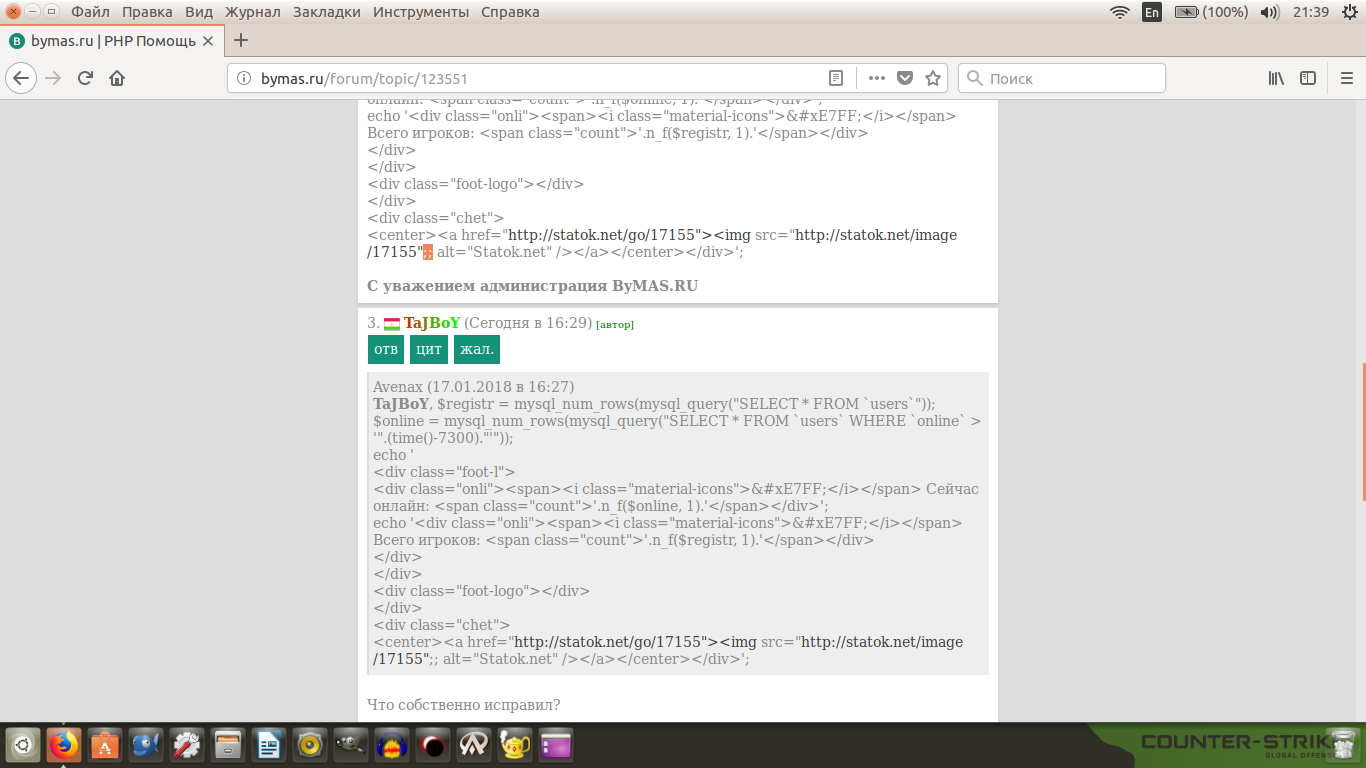1366x768 pixels.
Task: Click the цит quote button
Action: click(x=429, y=349)
